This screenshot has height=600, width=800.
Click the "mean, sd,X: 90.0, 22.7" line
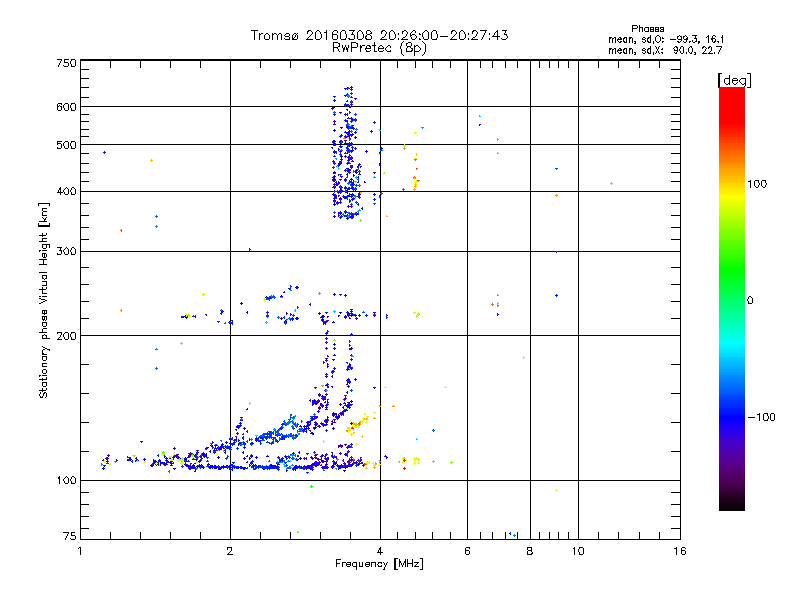click(x=665, y=50)
